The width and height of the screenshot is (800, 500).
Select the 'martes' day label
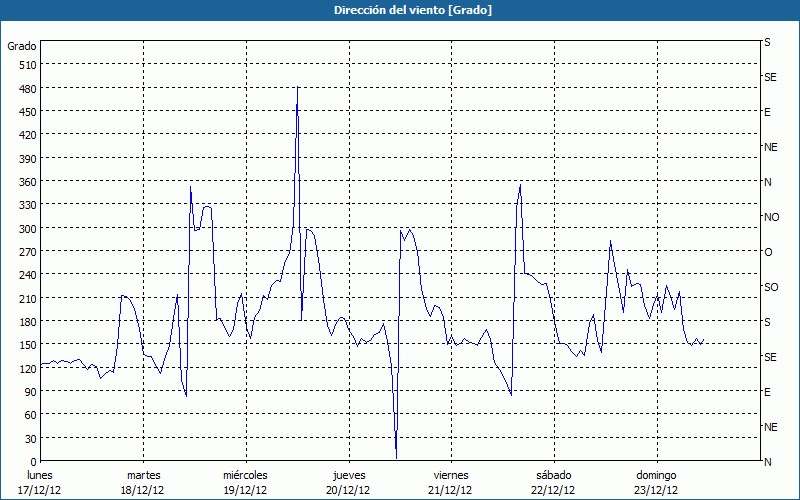(143, 475)
